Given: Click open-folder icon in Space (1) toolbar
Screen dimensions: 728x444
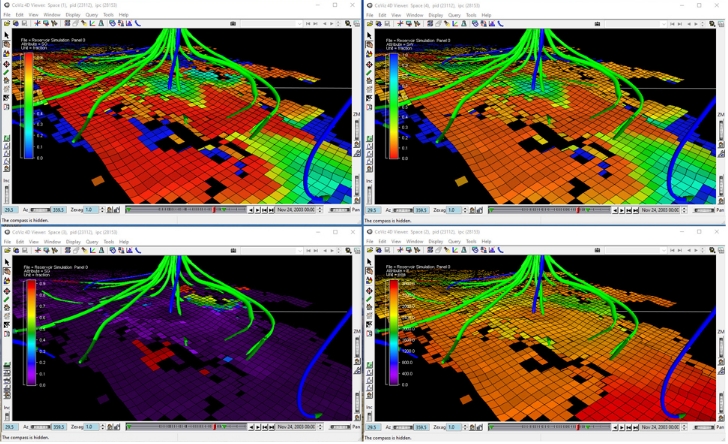Looking at the screenshot, I should click(7, 23).
